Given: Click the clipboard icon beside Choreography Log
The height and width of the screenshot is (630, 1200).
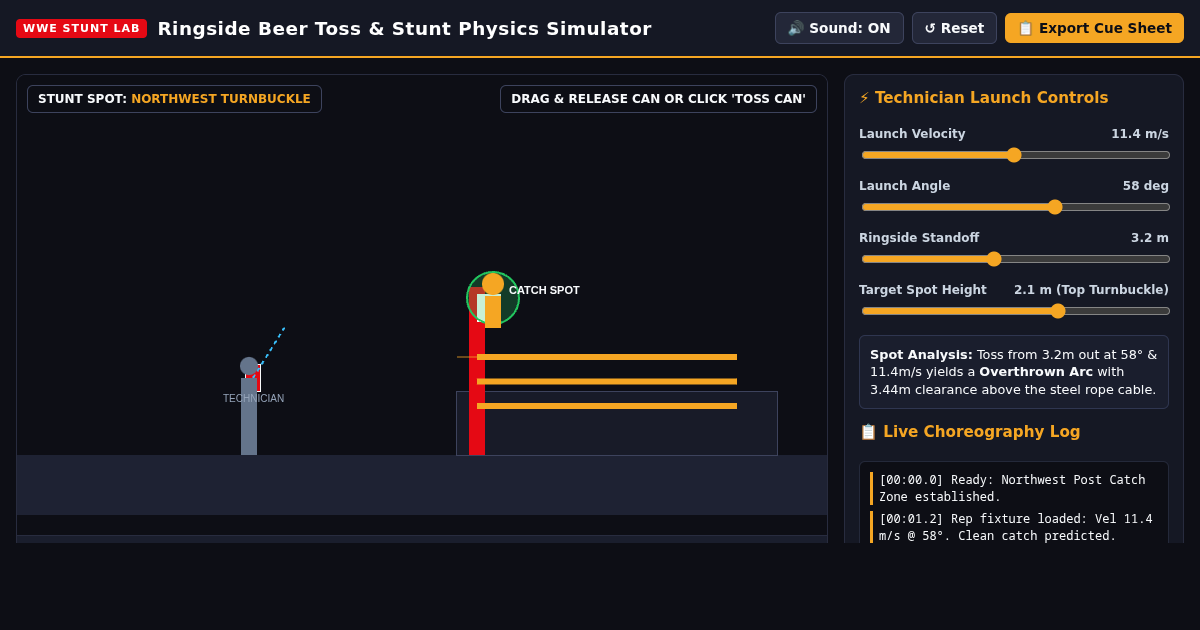Looking at the screenshot, I should pos(868,432).
